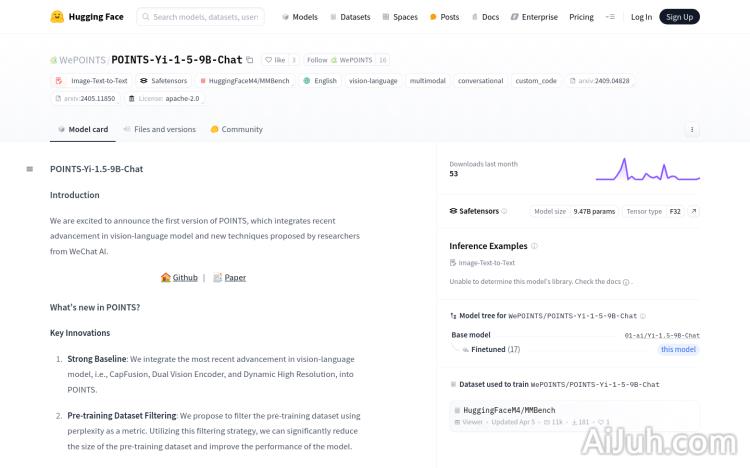Focus the search models input field
Viewport: 750px width, 468px height.
pyautogui.click(x=200, y=17)
